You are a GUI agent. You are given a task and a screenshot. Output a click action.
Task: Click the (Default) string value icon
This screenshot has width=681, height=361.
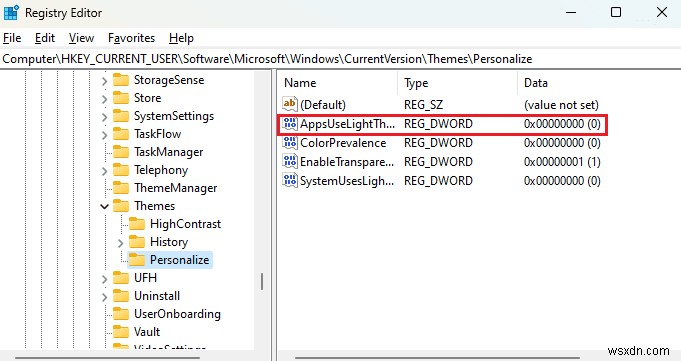(x=290, y=104)
